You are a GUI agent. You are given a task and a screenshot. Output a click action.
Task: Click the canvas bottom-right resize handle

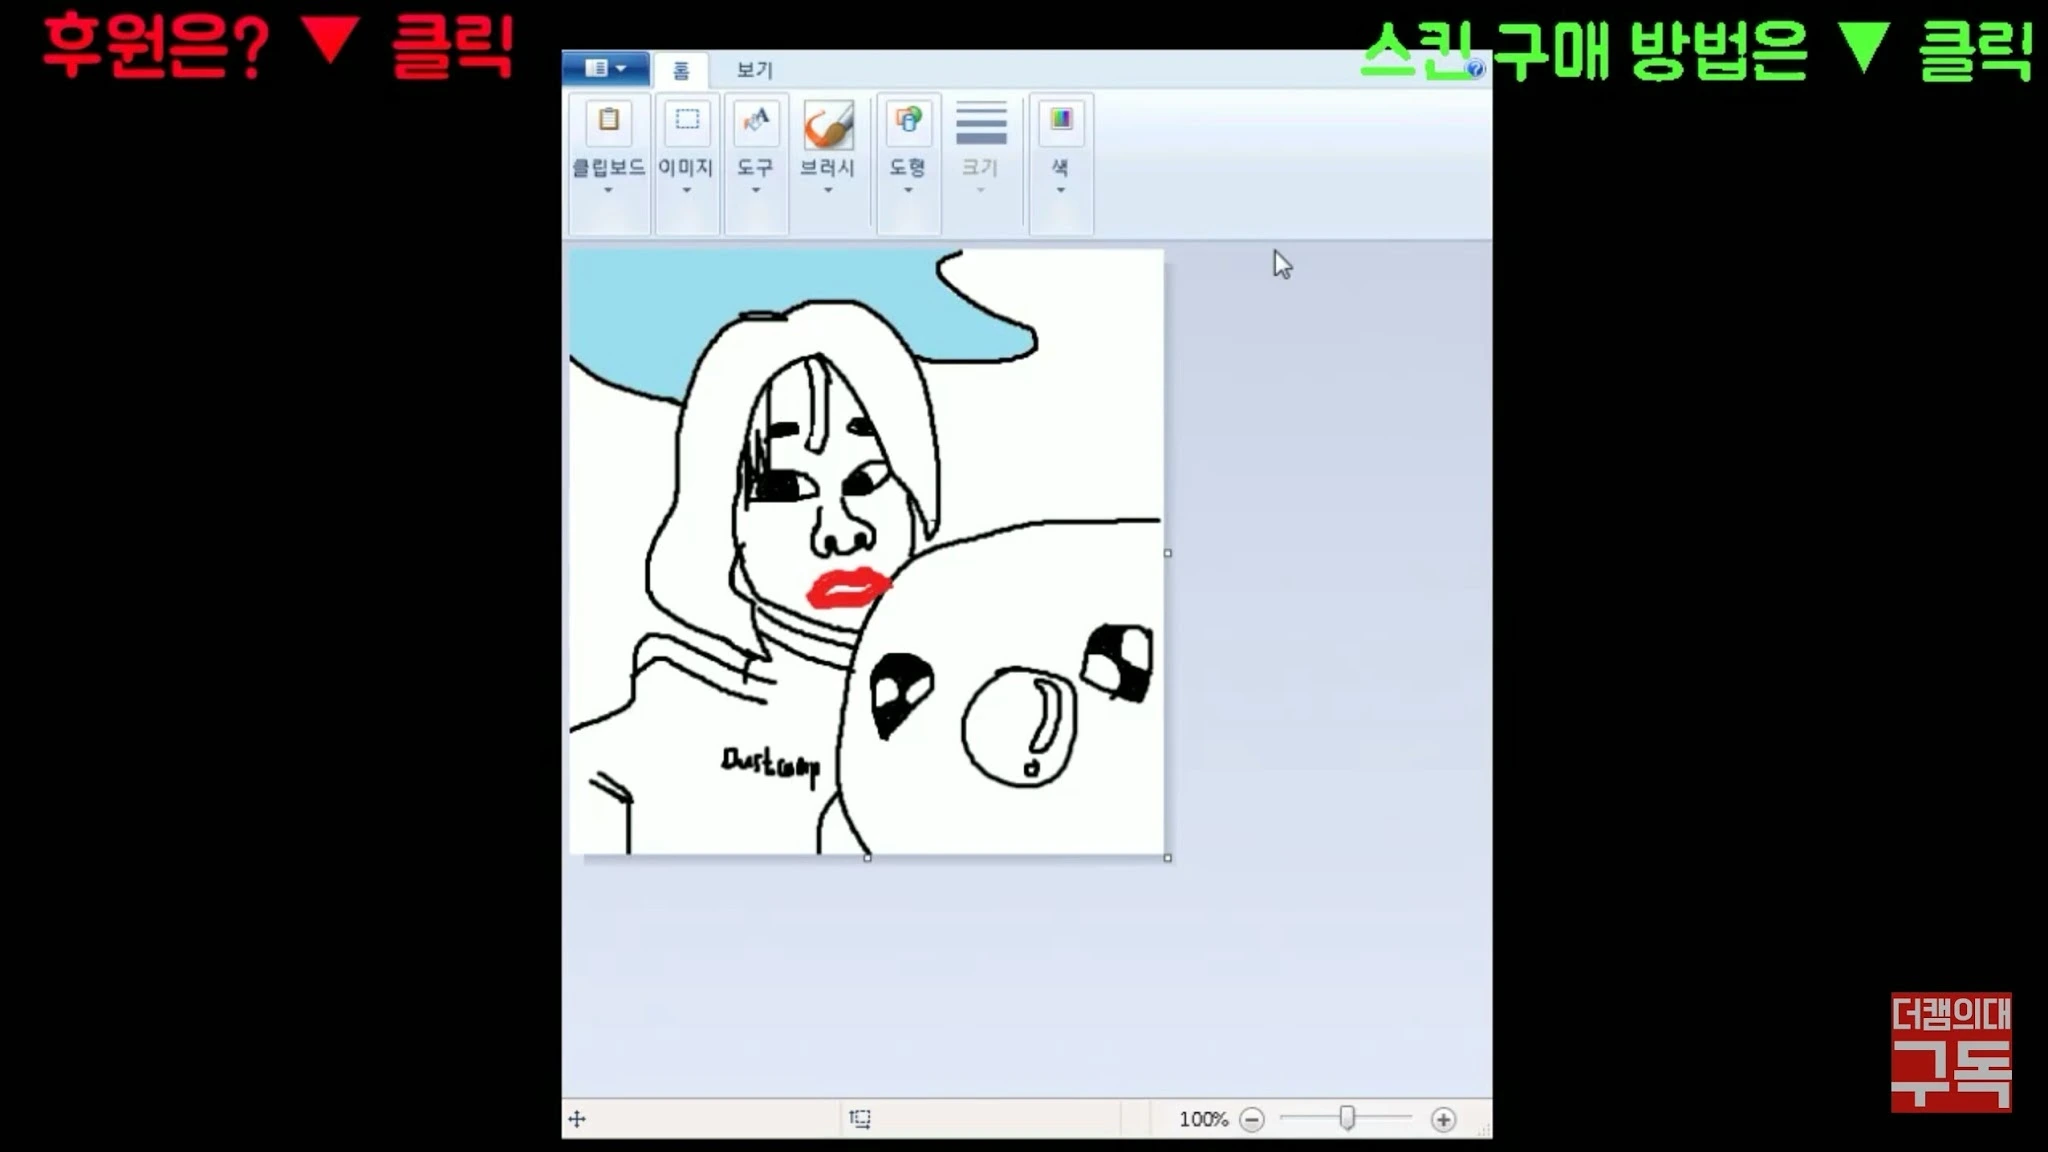point(1167,858)
